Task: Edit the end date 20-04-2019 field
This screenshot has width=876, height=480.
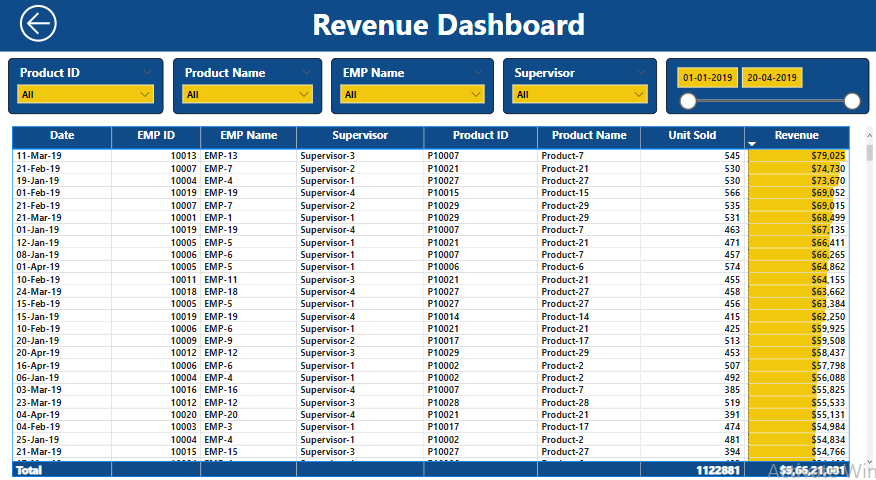Action: coord(772,78)
